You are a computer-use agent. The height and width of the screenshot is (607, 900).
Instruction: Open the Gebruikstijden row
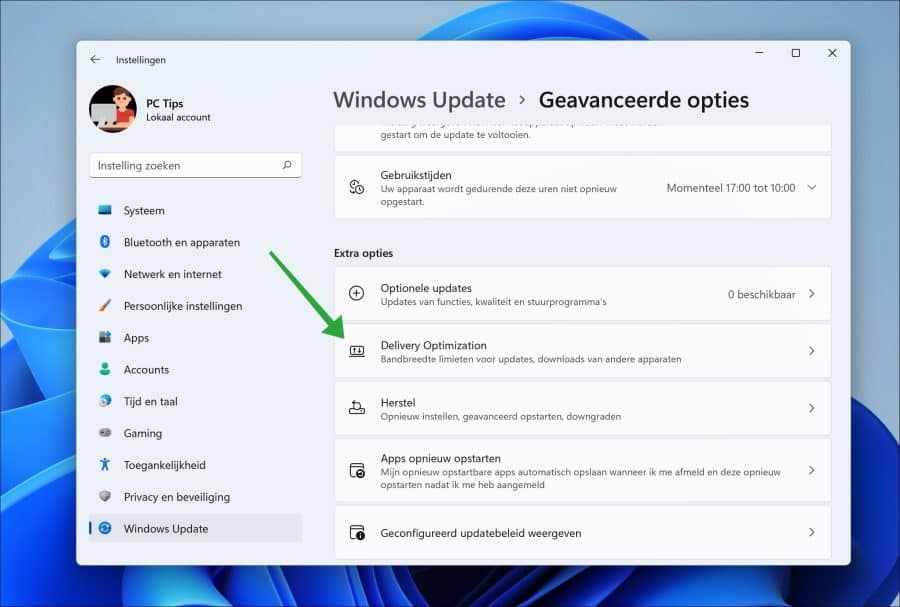pyautogui.click(x=583, y=188)
